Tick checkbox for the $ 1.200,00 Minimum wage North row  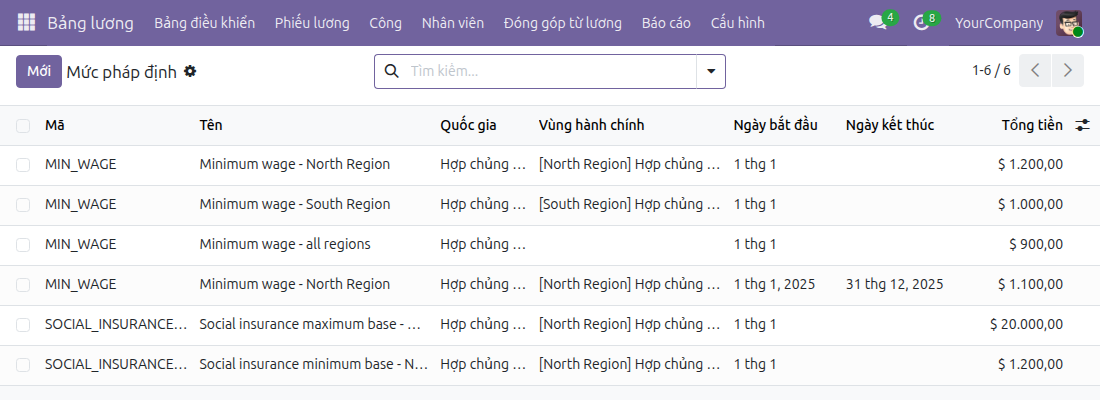[23, 165]
